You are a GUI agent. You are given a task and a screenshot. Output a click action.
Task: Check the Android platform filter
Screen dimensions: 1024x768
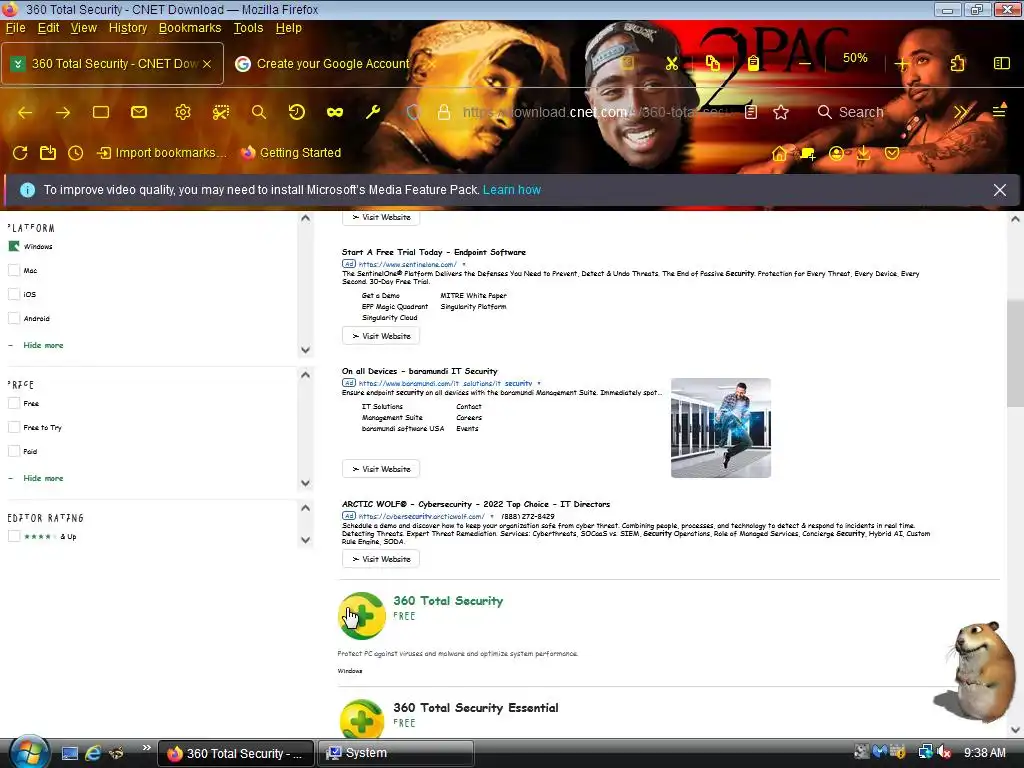[x=14, y=319]
